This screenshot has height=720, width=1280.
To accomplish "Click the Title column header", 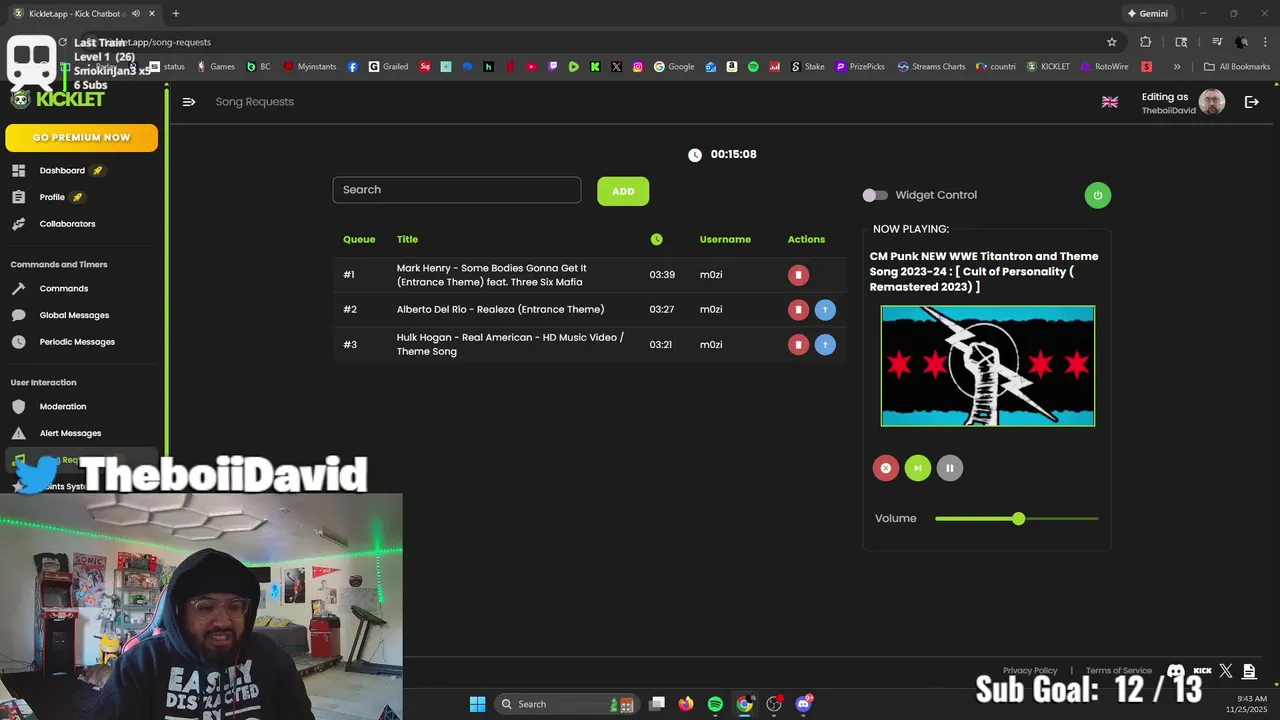I will click(x=407, y=240).
